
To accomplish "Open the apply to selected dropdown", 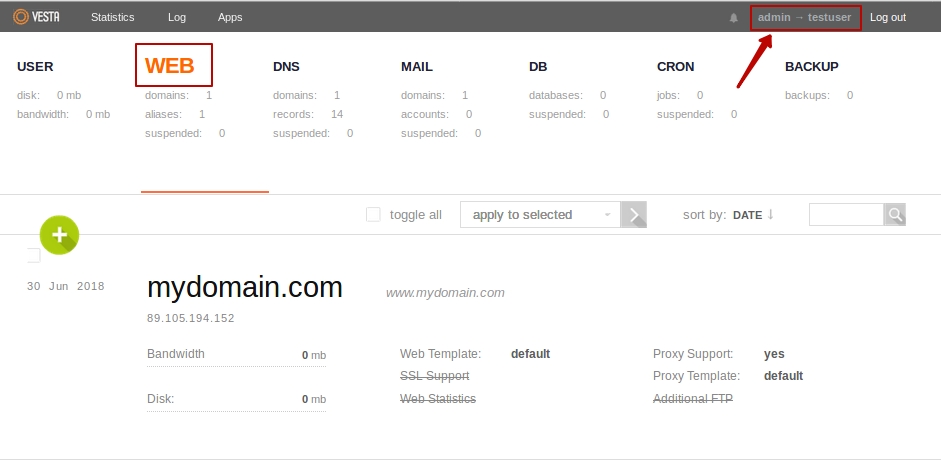I will coord(540,215).
